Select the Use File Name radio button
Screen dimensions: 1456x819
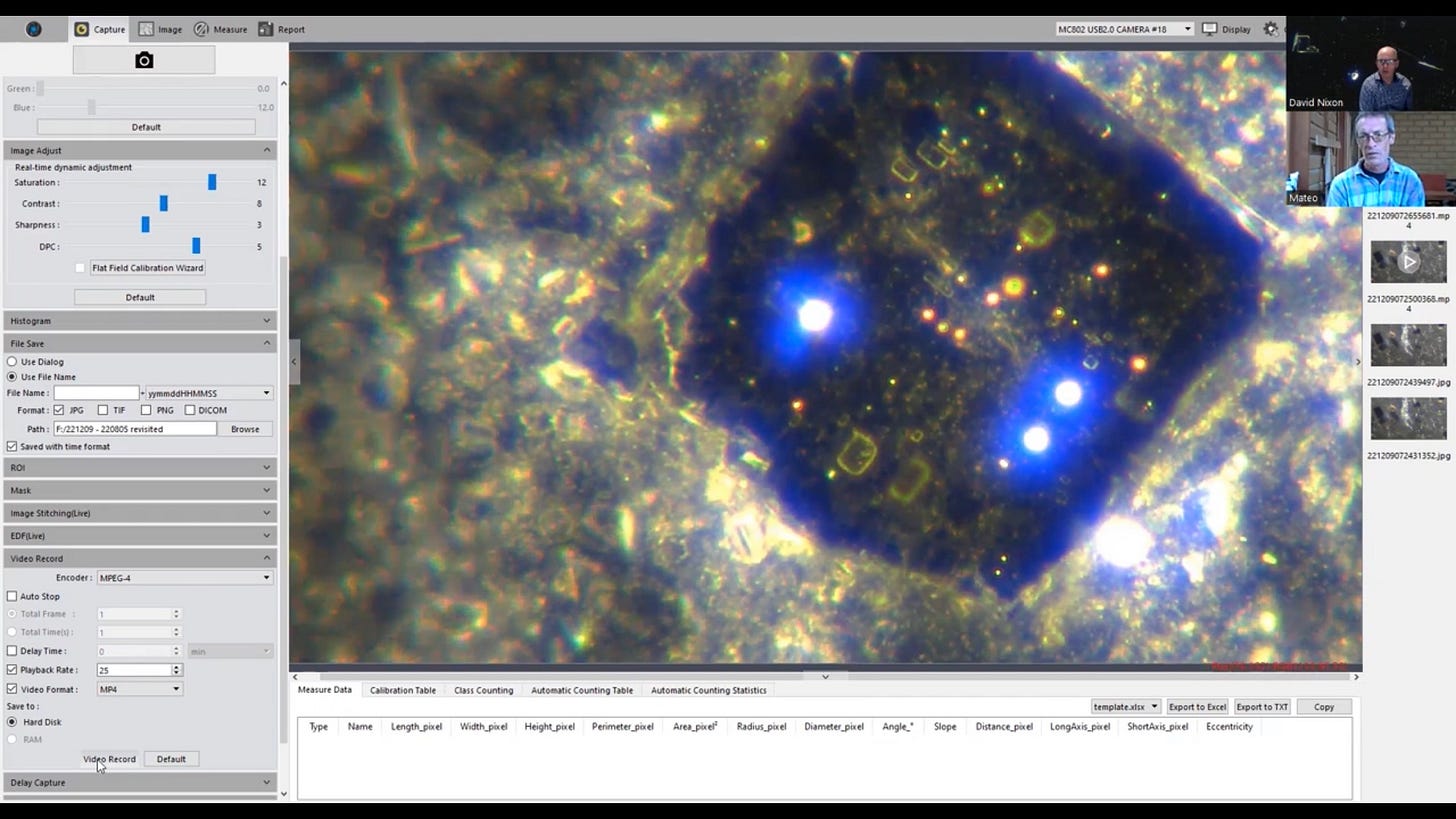[x=12, y=377]
